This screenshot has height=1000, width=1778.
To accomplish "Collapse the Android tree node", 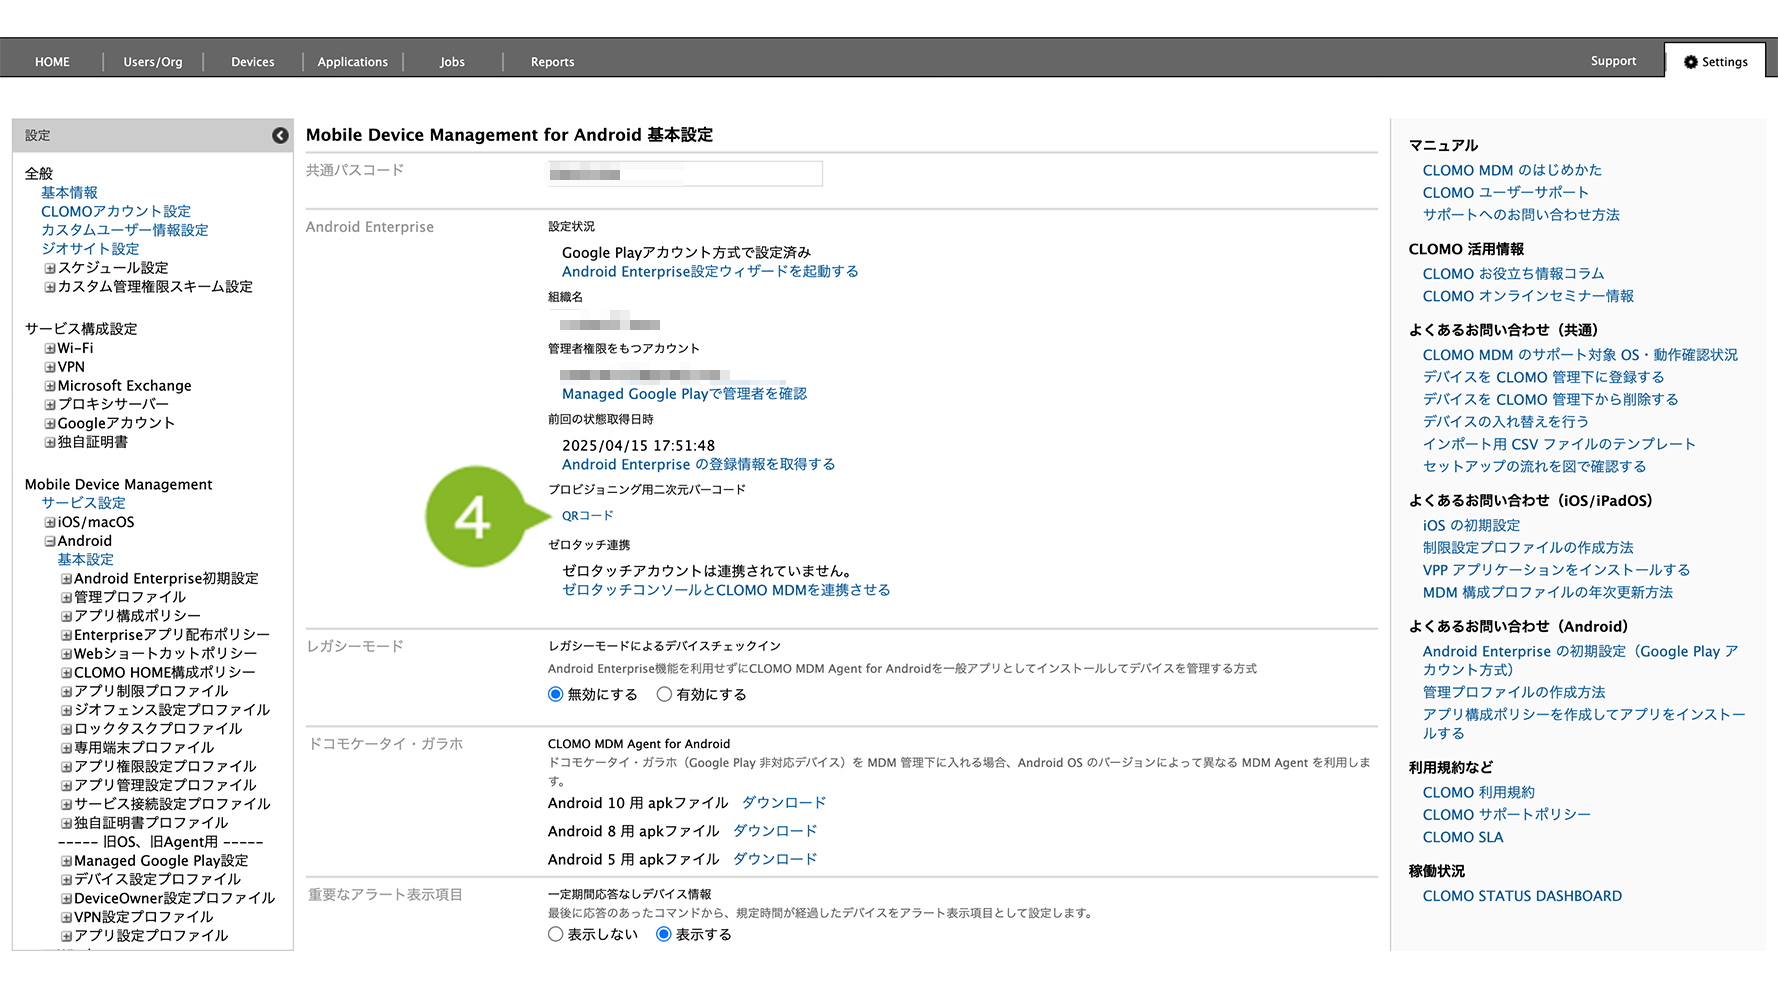I will (x=50, y=541).
